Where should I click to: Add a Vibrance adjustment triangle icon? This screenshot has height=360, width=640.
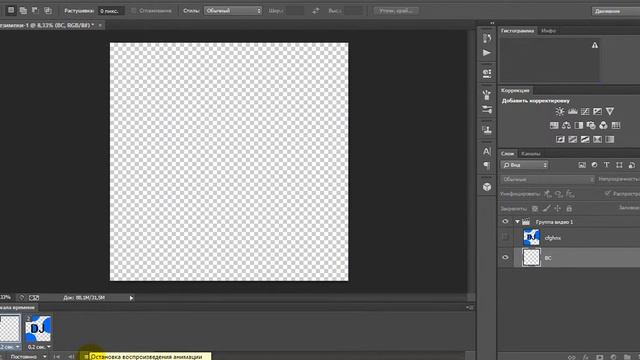coord(610,111)
